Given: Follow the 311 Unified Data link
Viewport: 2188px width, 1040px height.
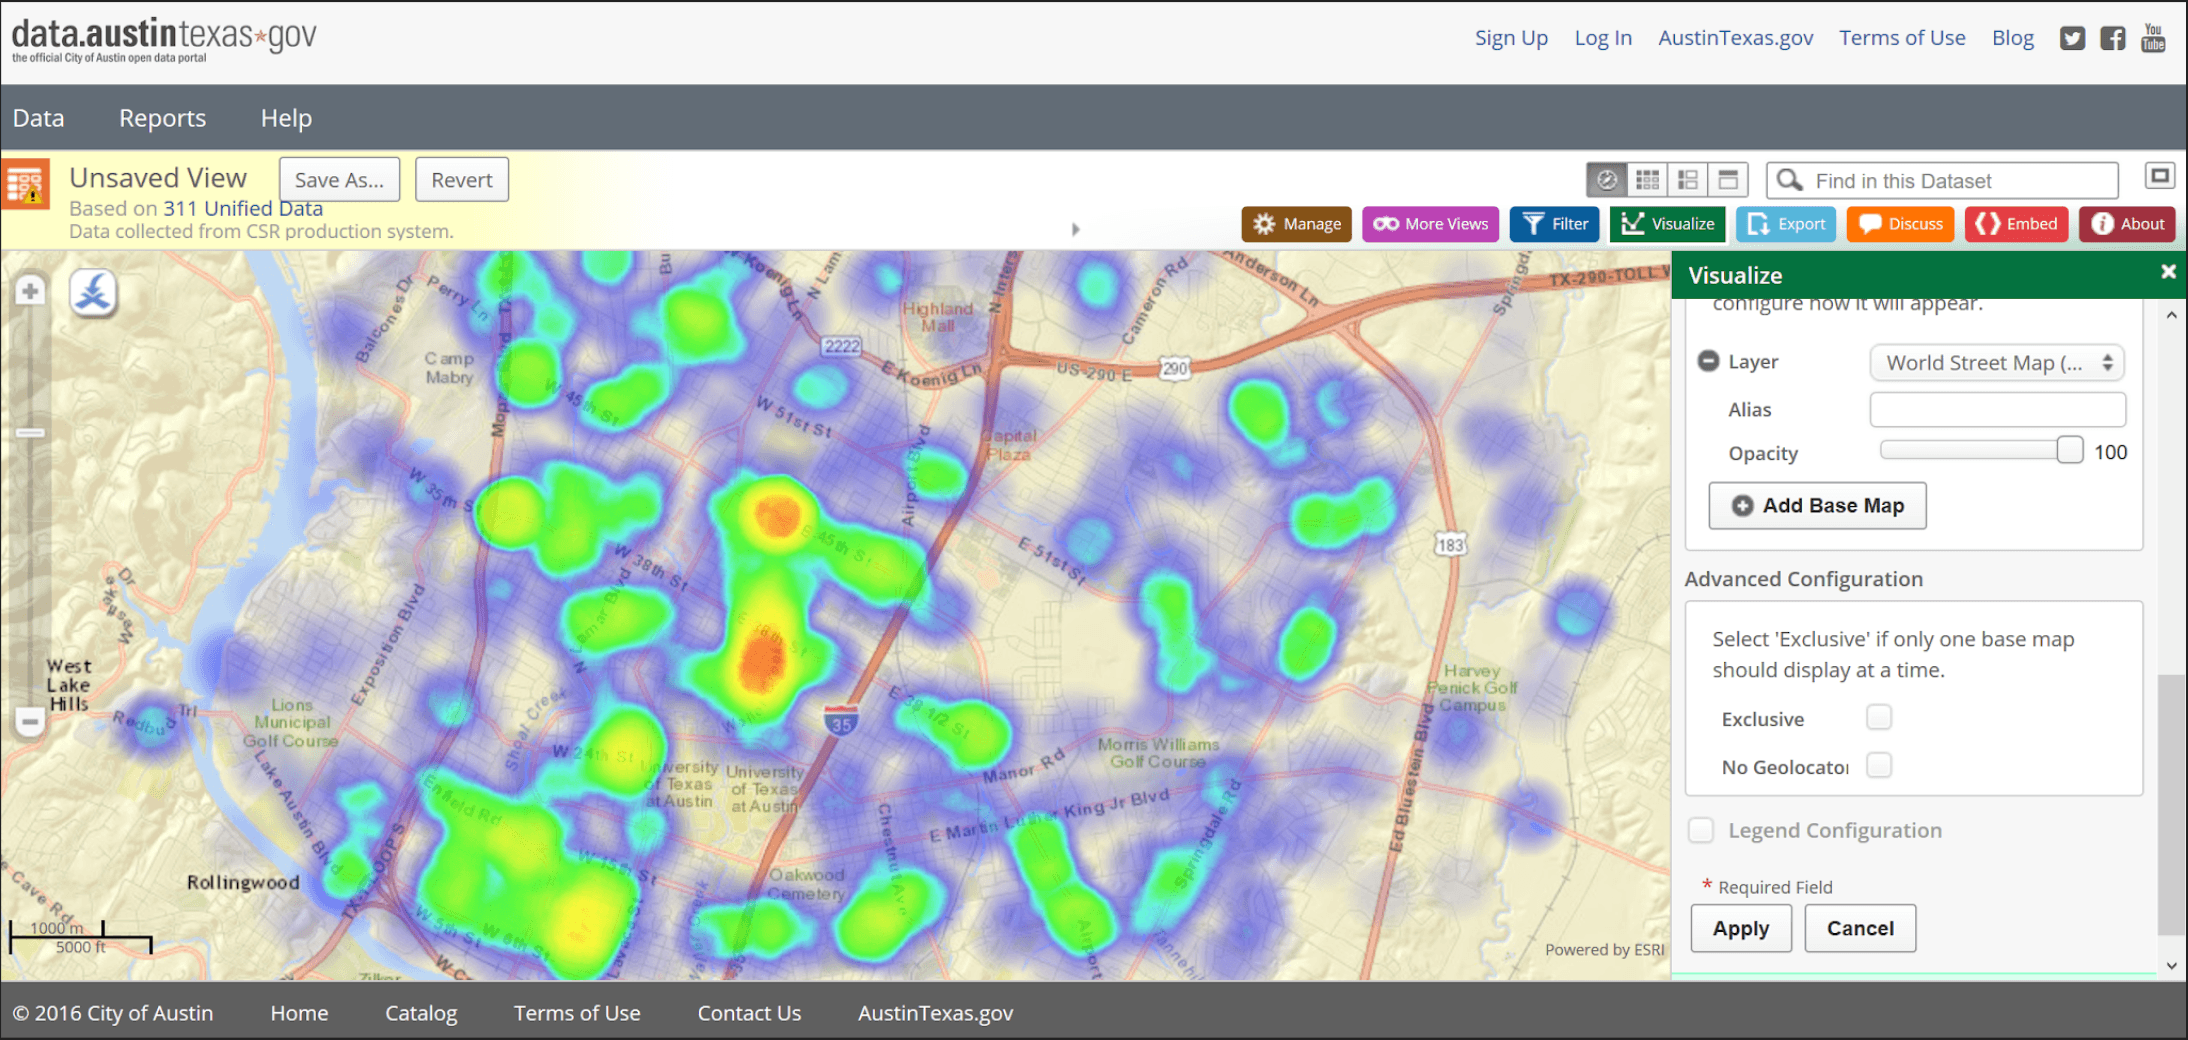Looking at the screenshot, I should (243, 208).
